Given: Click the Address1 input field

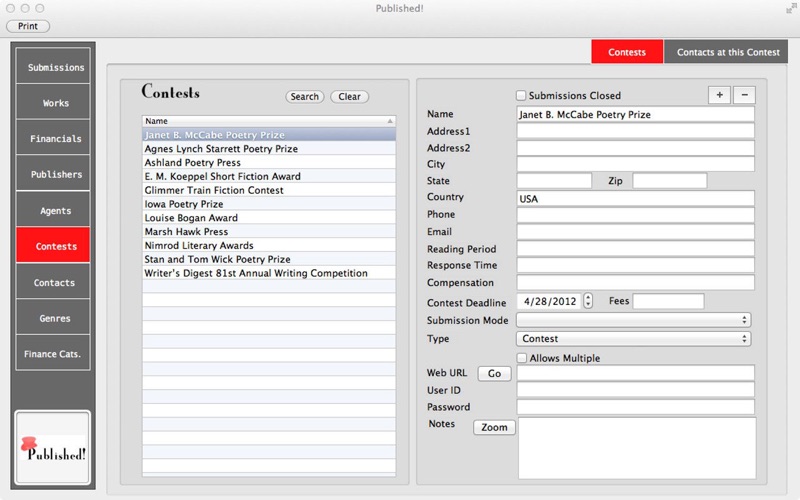Looking at the screenshot, I should tap(635, 131).
